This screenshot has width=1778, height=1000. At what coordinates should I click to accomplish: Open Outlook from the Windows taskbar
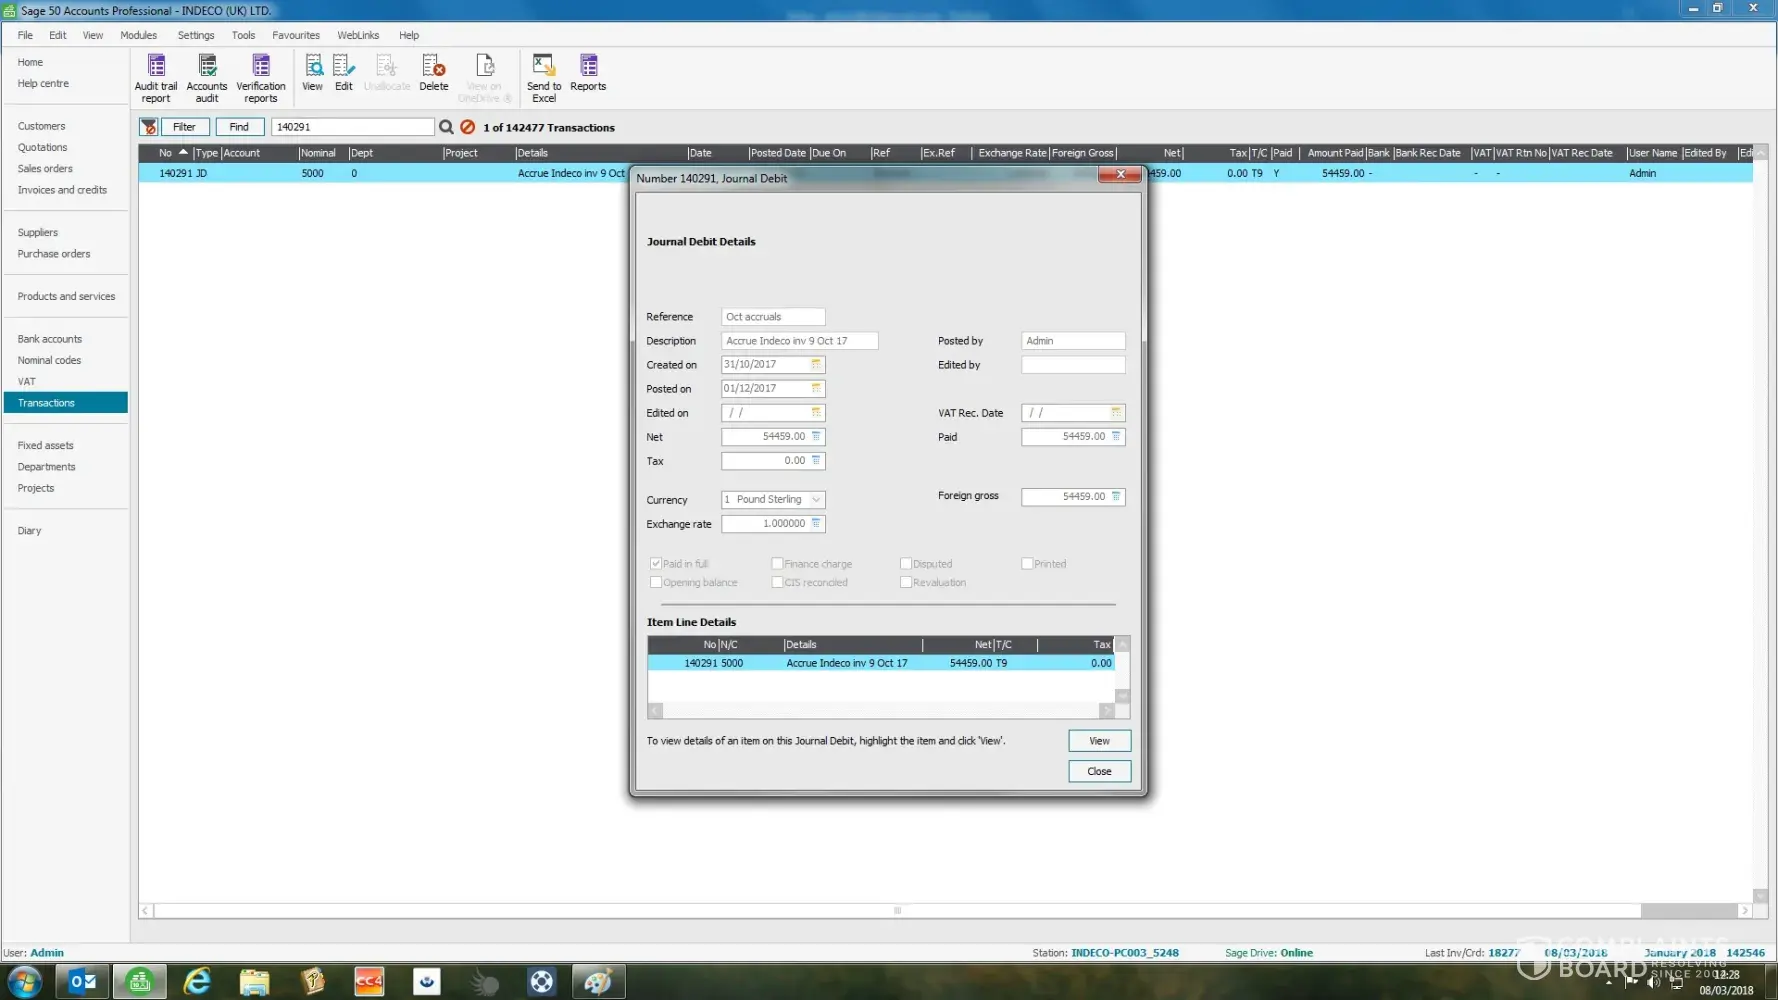[x=83, y=982]
